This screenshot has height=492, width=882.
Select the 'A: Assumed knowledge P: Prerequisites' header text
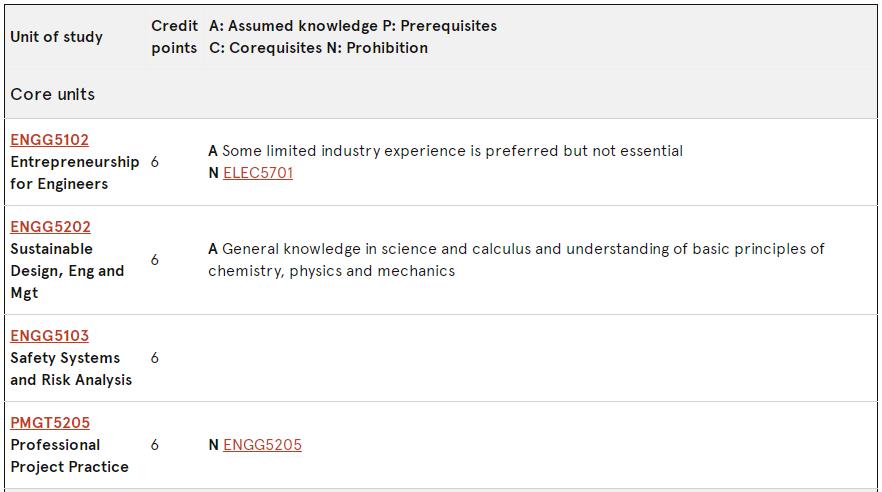(353, 26)
